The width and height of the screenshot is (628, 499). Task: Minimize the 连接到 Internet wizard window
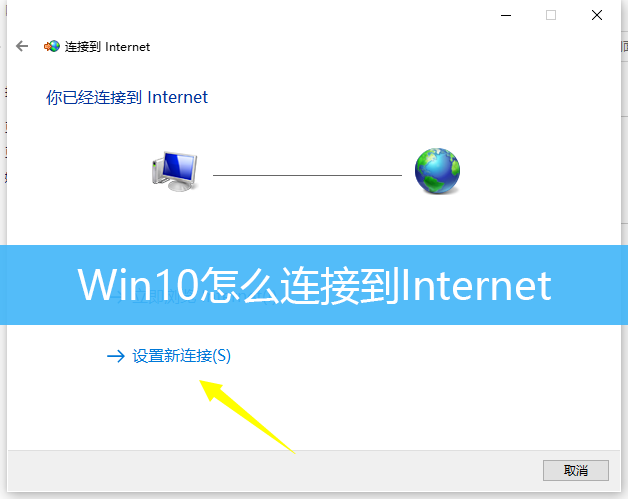click(x=506, y=15)
